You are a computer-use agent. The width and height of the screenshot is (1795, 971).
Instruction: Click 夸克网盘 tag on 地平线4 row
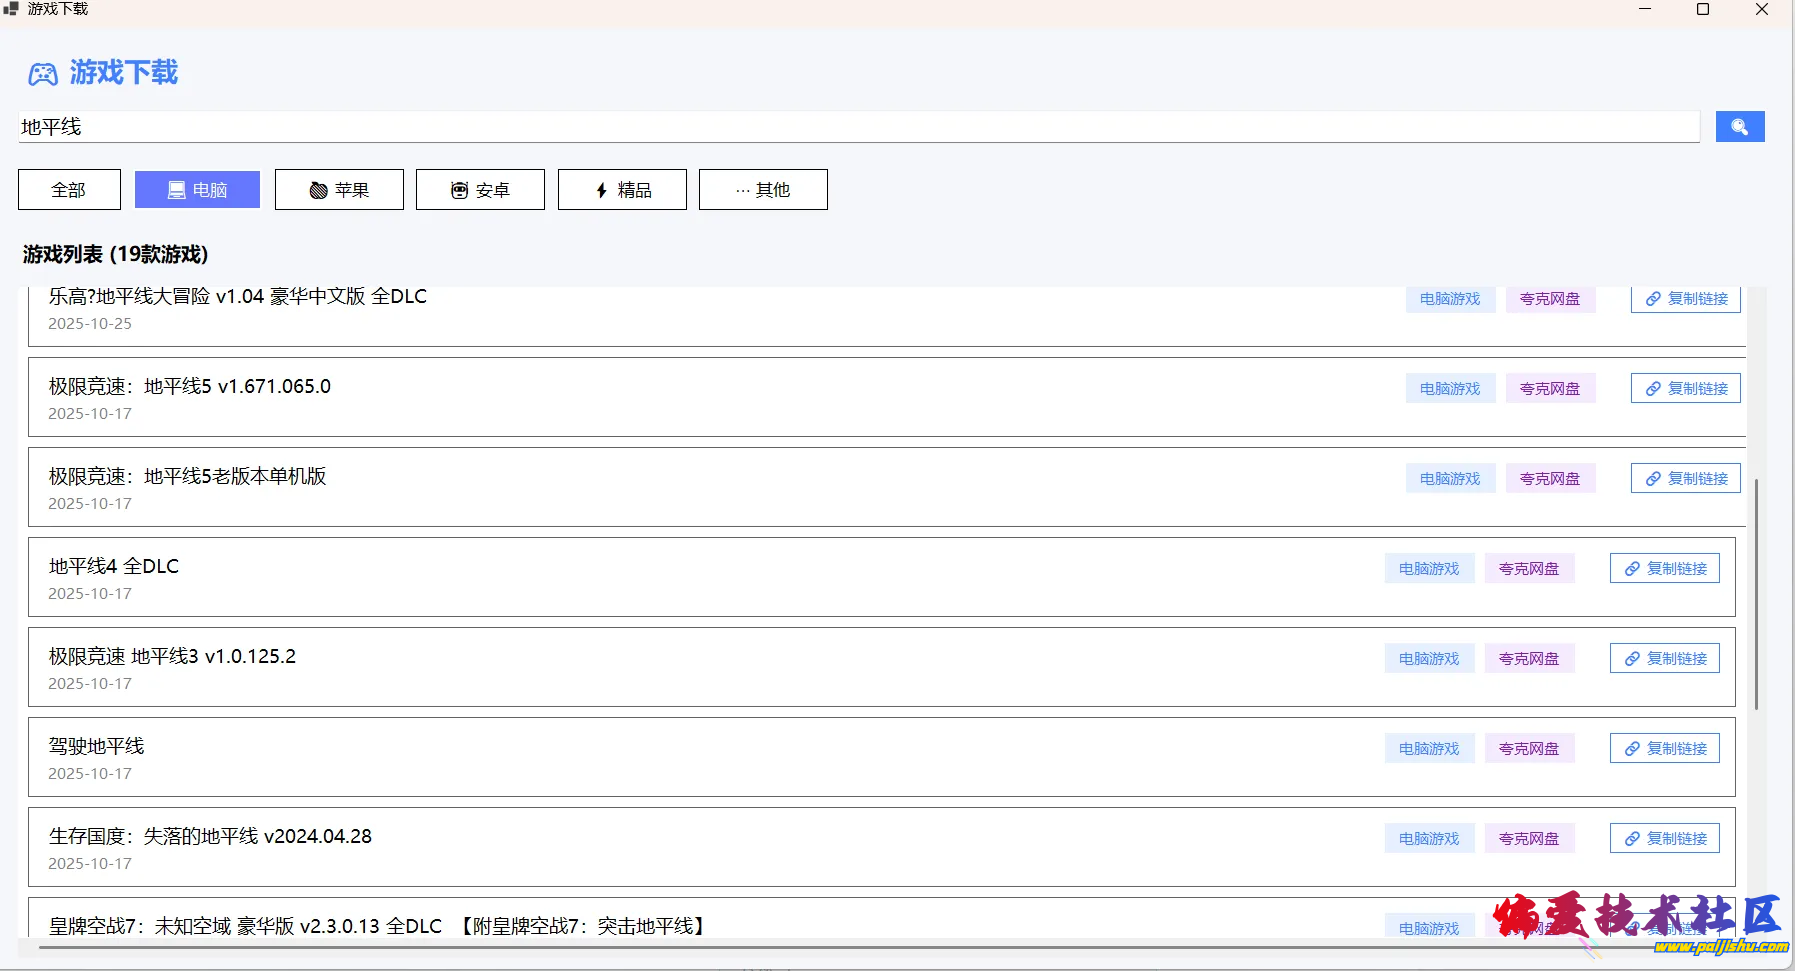tap(1529, 569)
